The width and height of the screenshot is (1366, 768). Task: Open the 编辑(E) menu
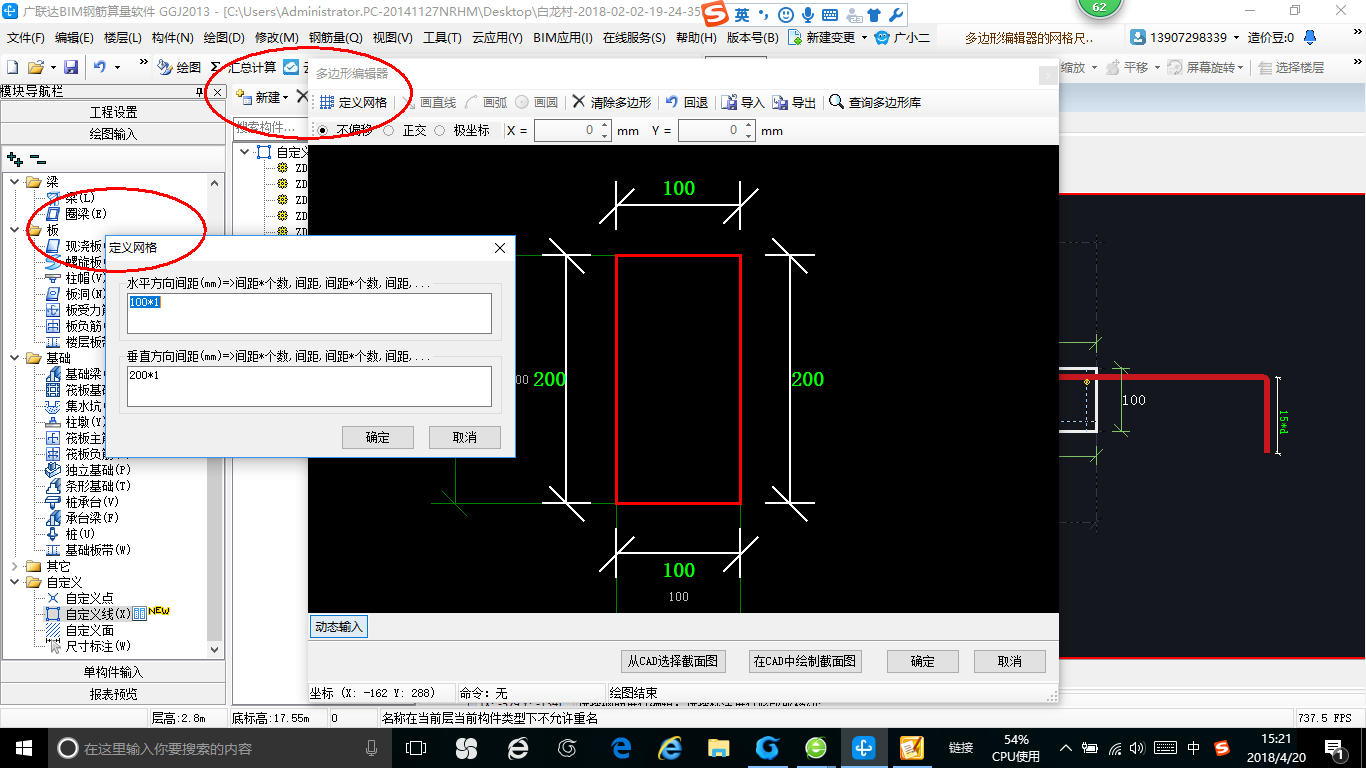point(74,38)
